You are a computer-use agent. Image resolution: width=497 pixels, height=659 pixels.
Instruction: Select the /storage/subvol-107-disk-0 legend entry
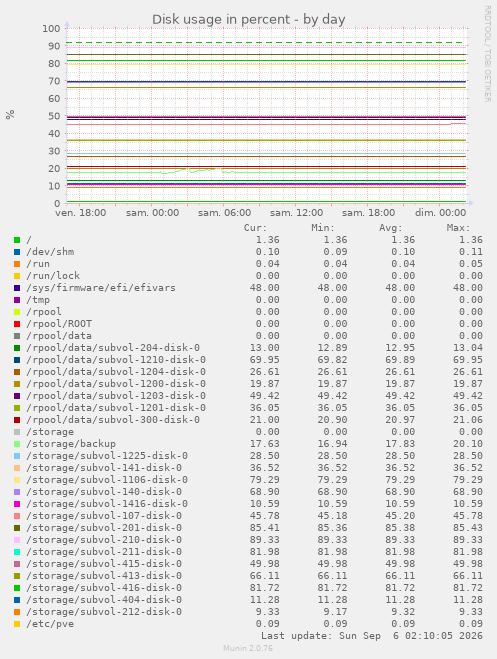click(x=104, y=516)
